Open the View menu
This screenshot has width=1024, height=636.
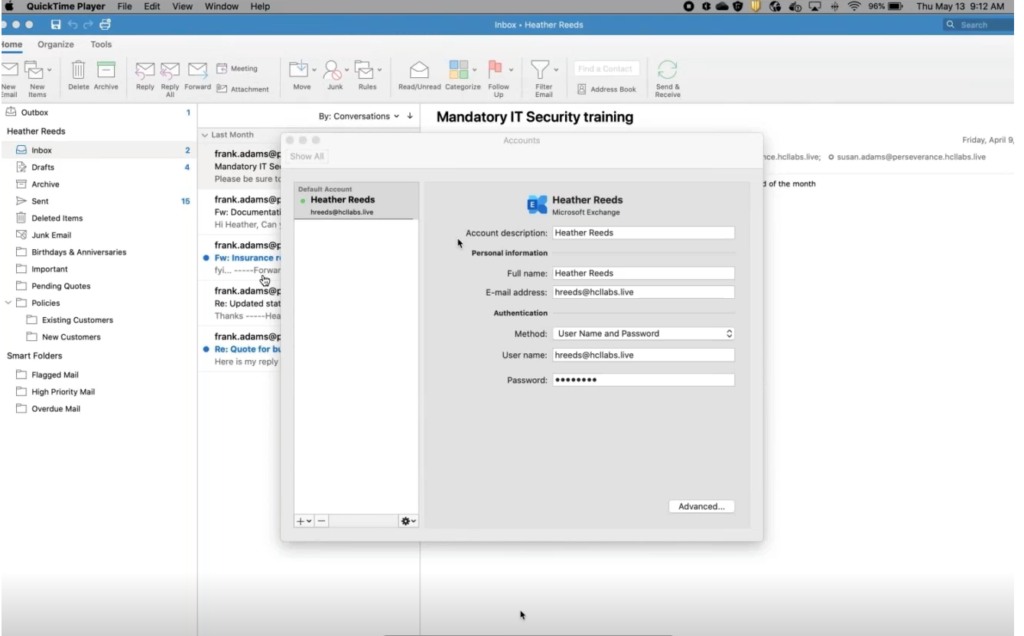click(x=182, y=7)
